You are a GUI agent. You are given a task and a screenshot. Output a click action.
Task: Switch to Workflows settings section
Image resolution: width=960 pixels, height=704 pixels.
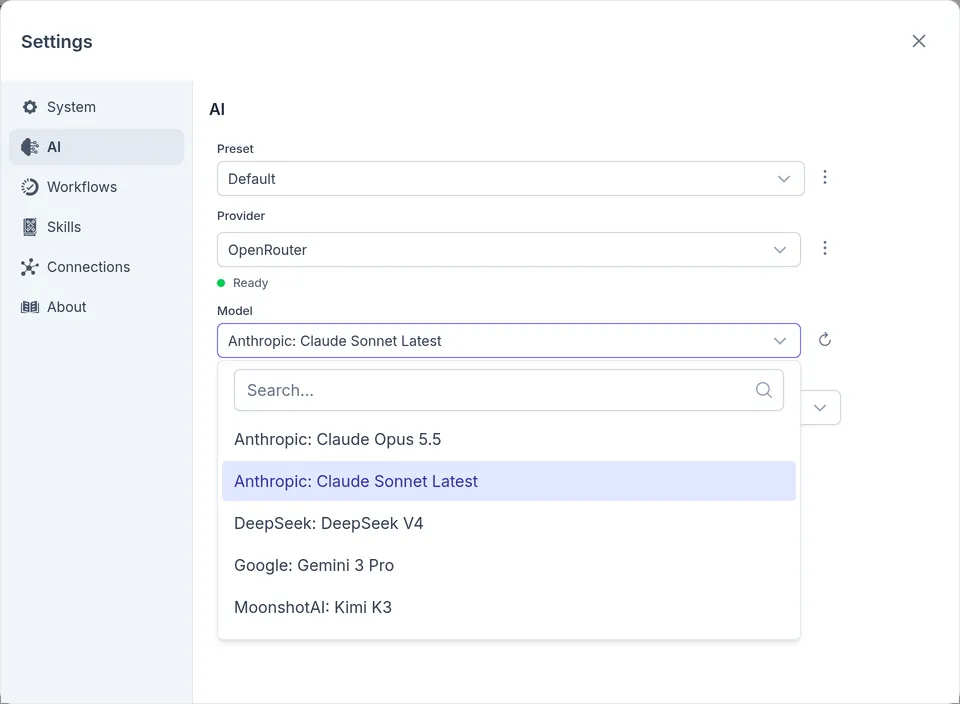tap(97, 187)
